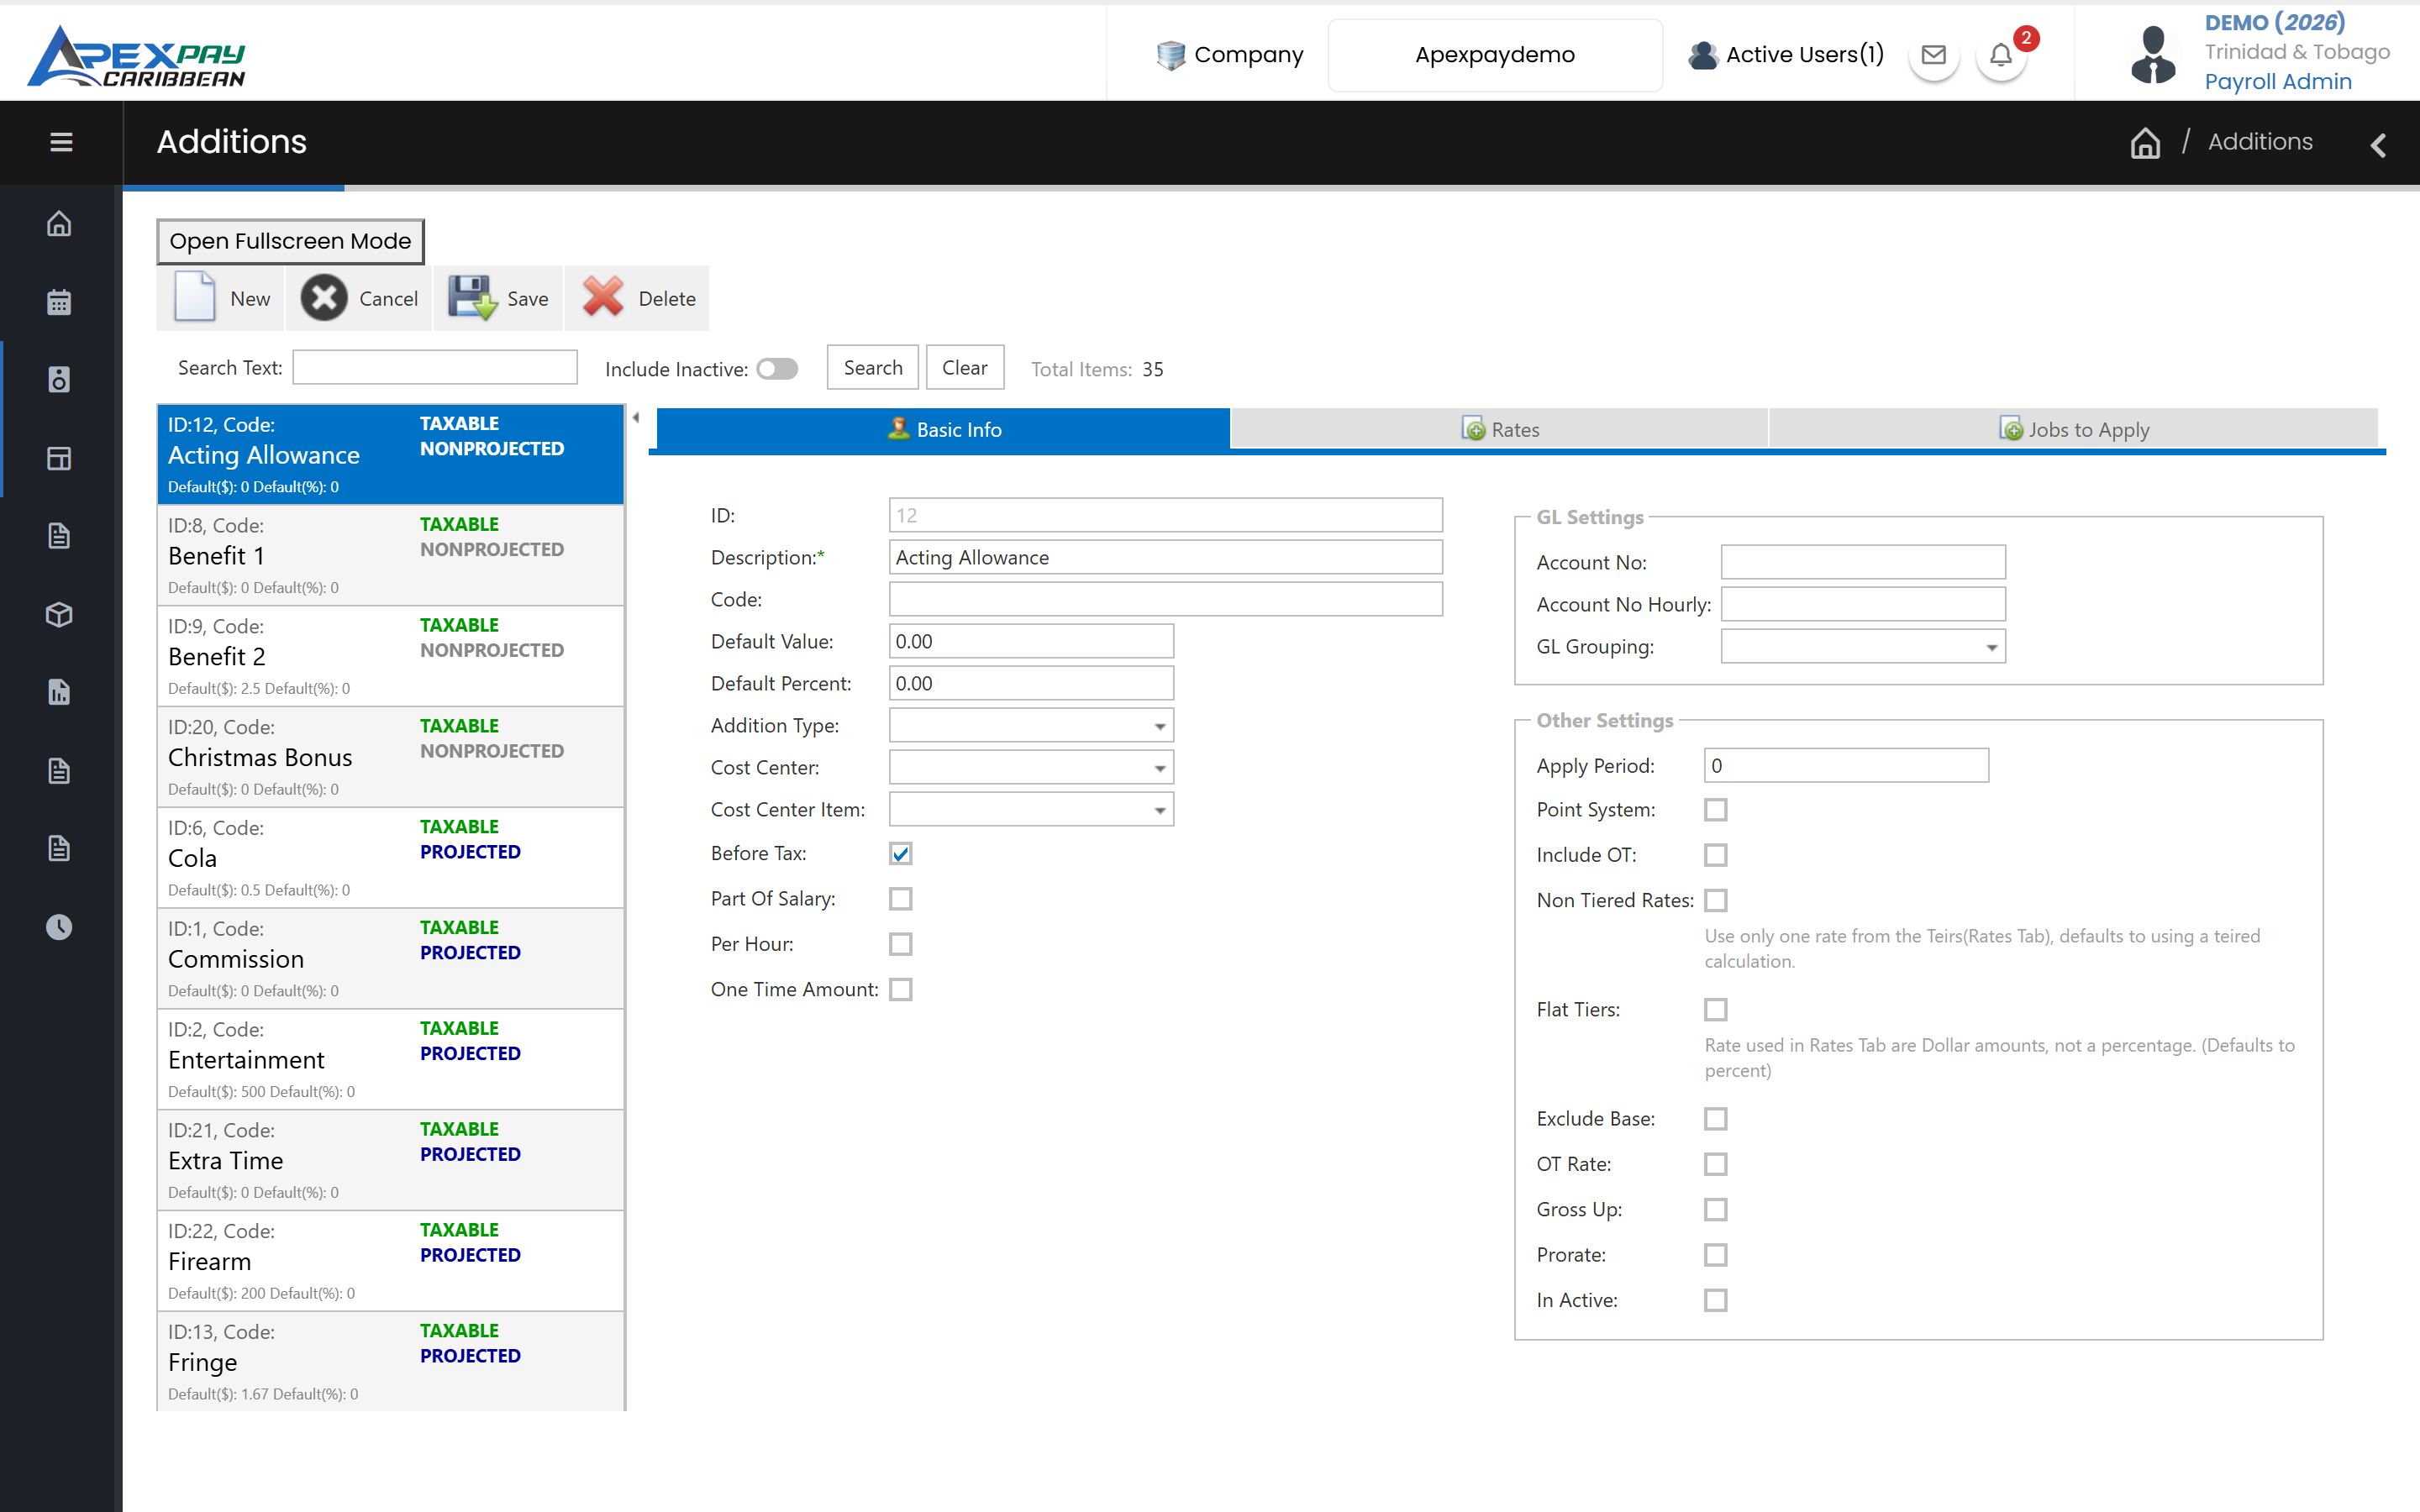The height and width of the screenshot is (1512, 2420).
Task: Switch to the Rates tab
Action: [1499, 429]
